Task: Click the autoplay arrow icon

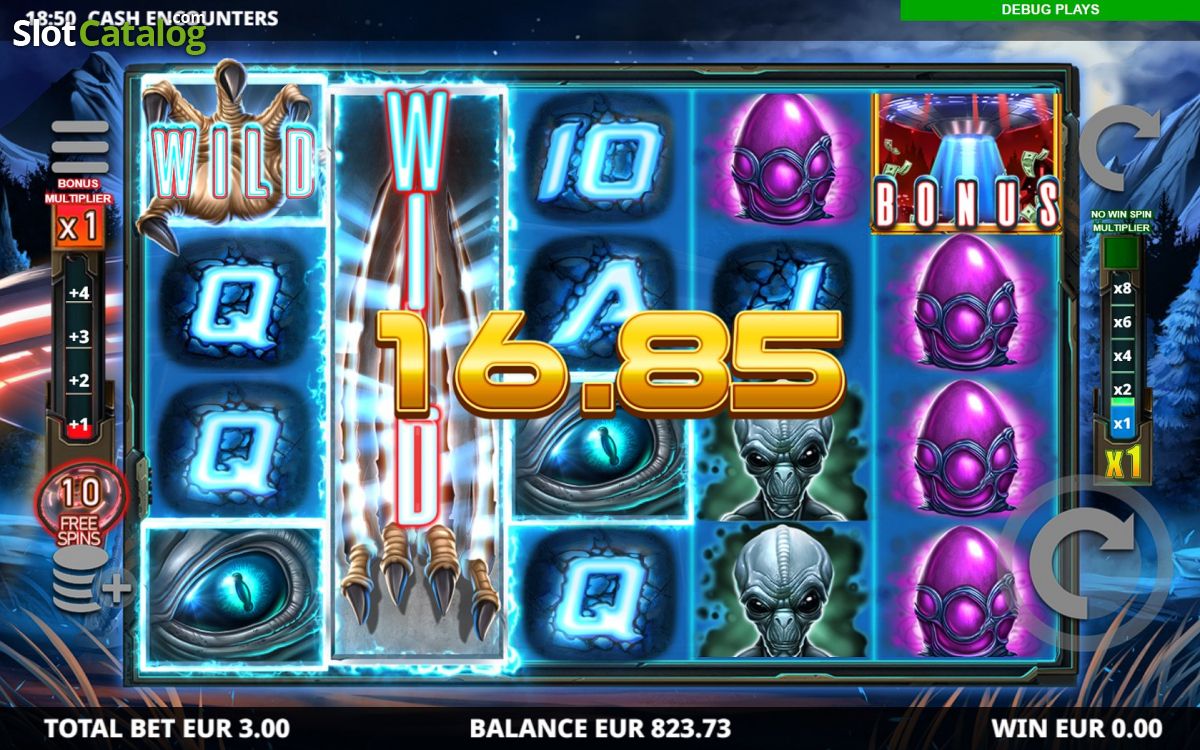Action: 1120,148
